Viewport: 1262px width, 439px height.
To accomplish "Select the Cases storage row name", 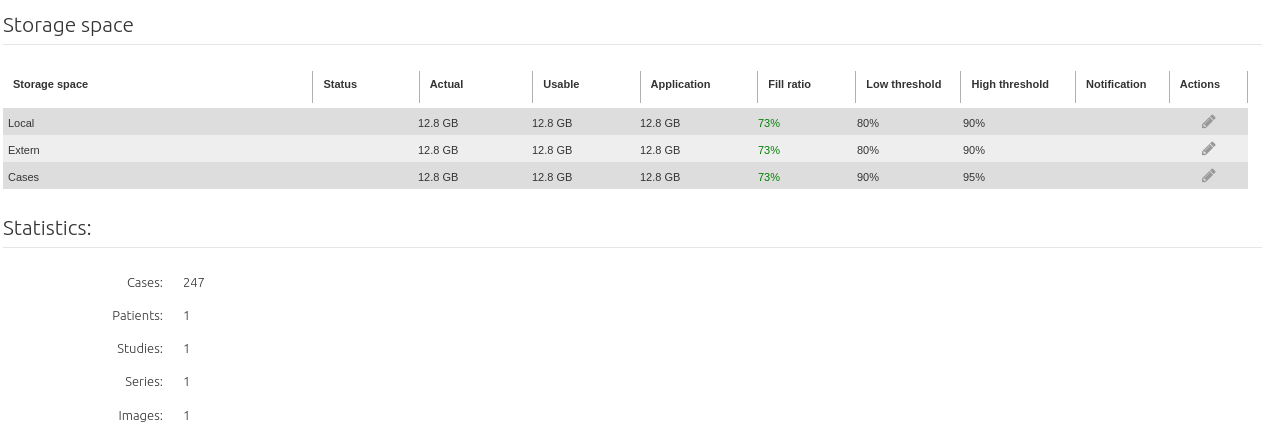I will (x=23, y=177).
